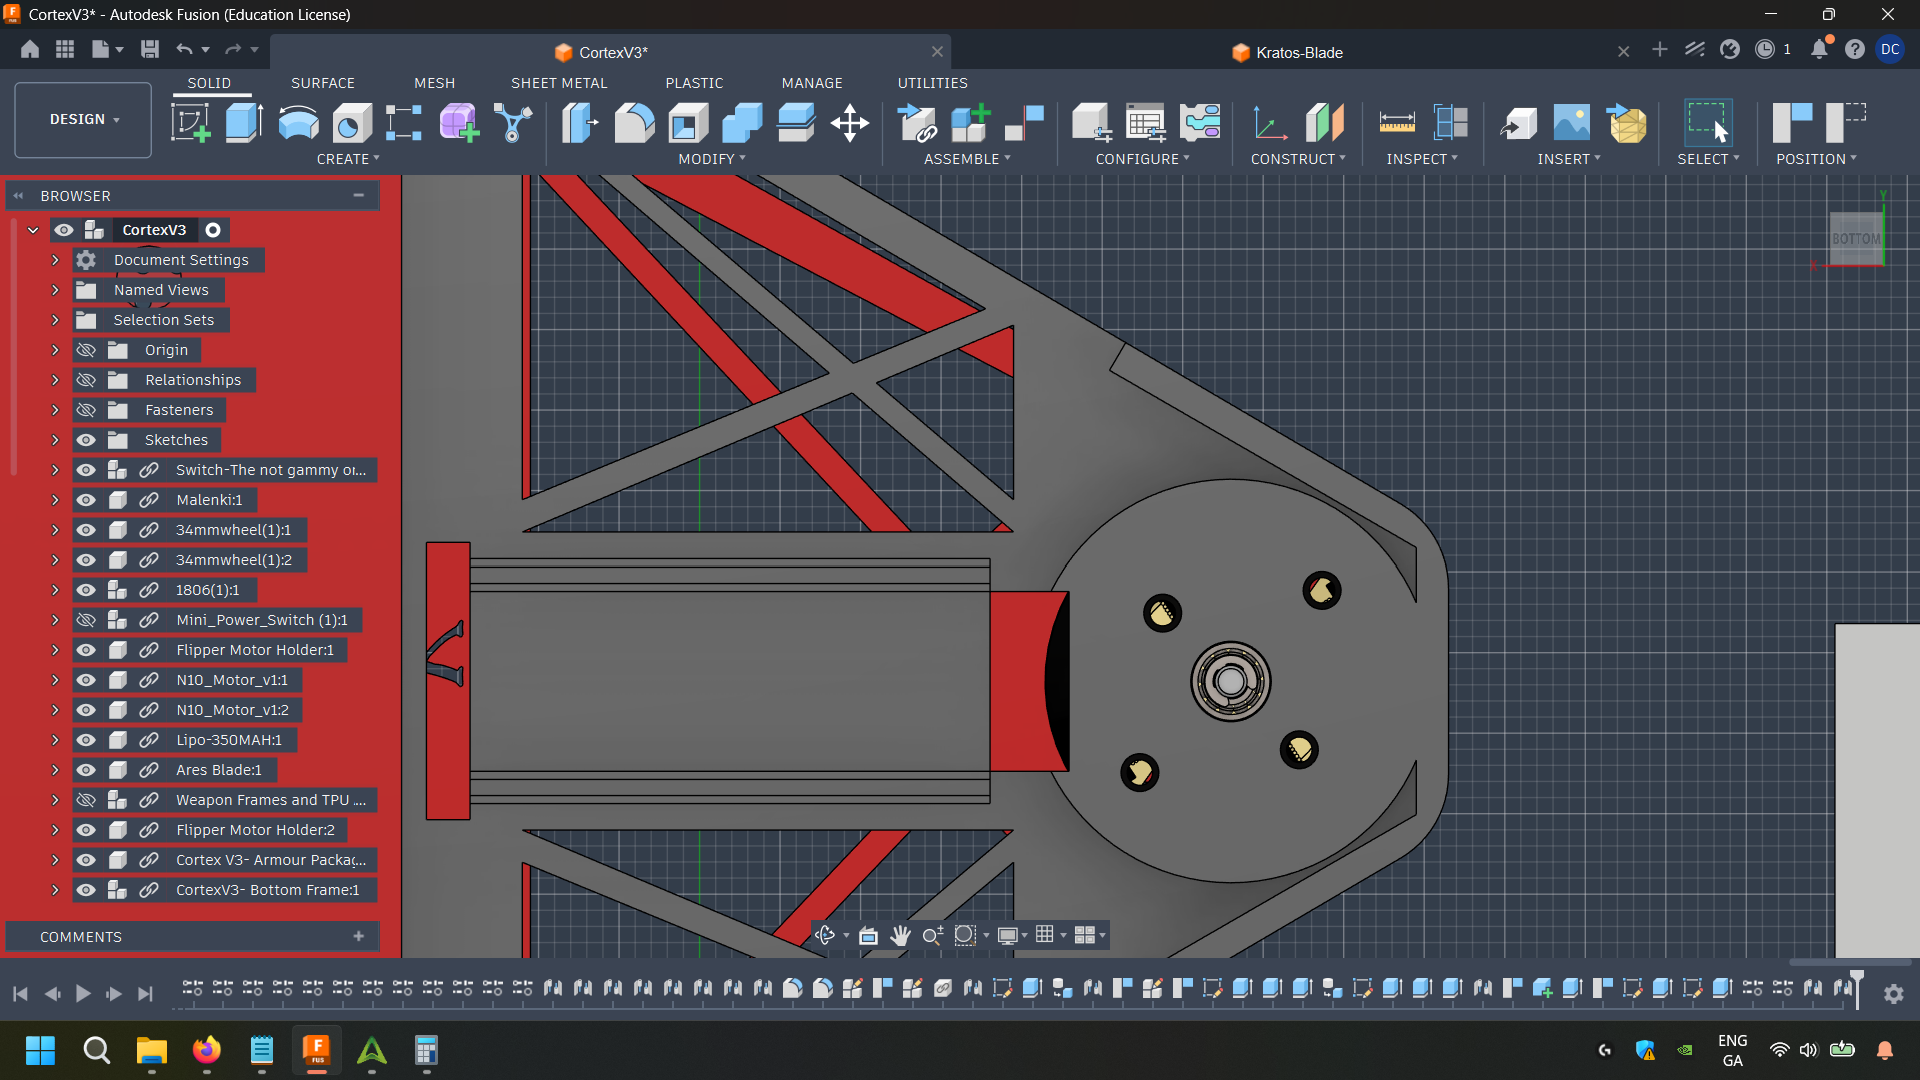The height and width of the screenshot is (1080, 1920).
Task: Activate the Move/Copy tool
Action: pyautogui.click(x=849, y=123)
